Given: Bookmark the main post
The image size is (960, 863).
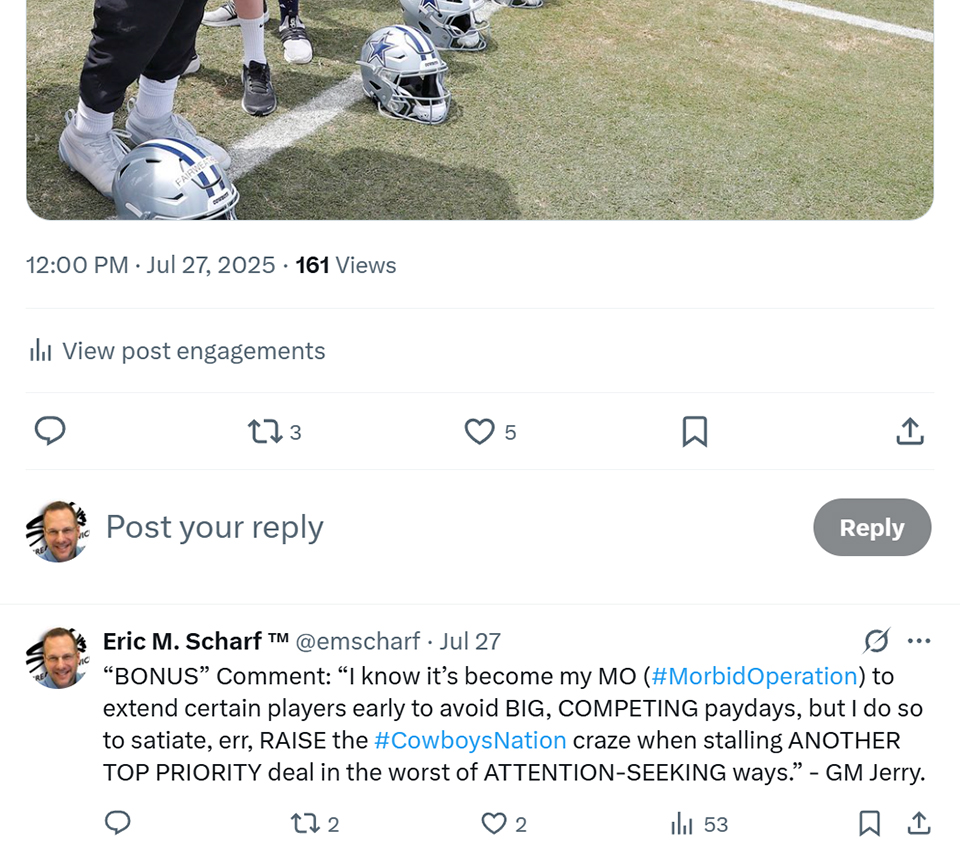Looking at the screenshot, I should (694, 432).
